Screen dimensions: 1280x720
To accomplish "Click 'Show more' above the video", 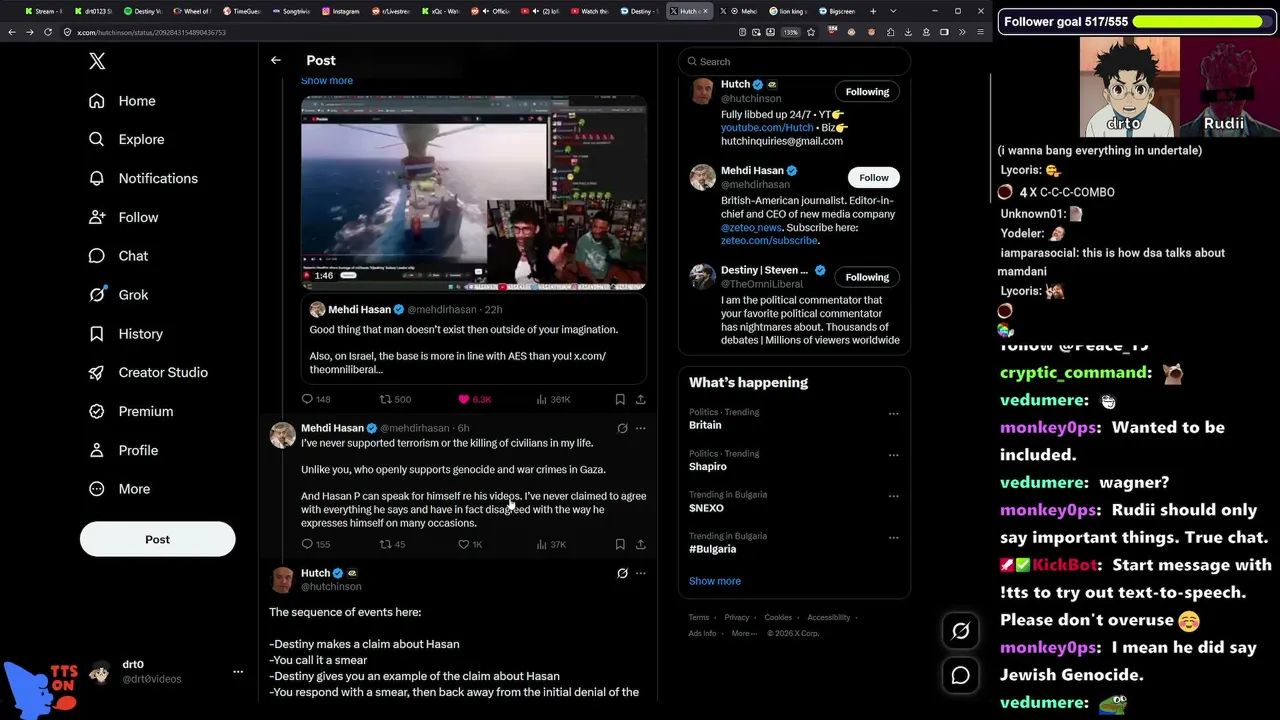I will tap(327, 81).
